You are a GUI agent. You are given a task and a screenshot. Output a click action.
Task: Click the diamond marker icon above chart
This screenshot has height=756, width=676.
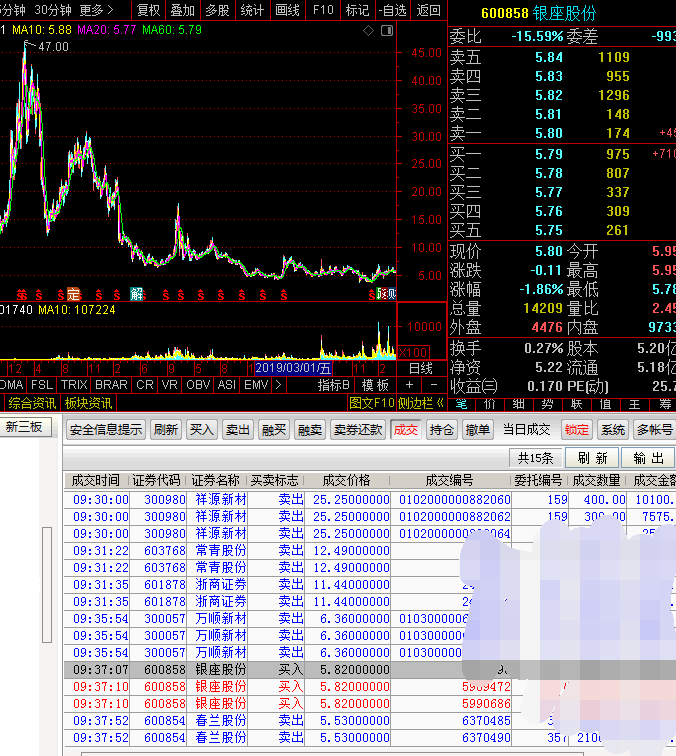tap(368, 31)
